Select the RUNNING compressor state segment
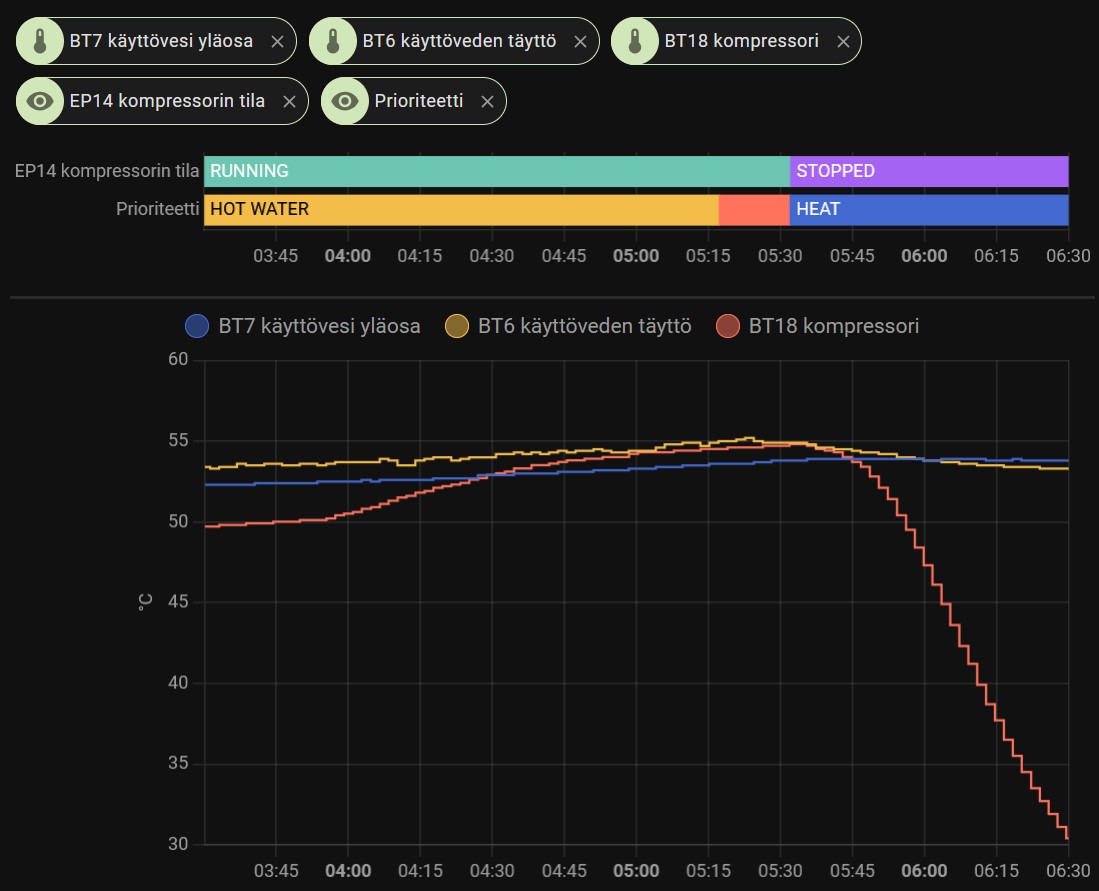The width and height of the screenshot is (1099, 891). coord(496,171)
